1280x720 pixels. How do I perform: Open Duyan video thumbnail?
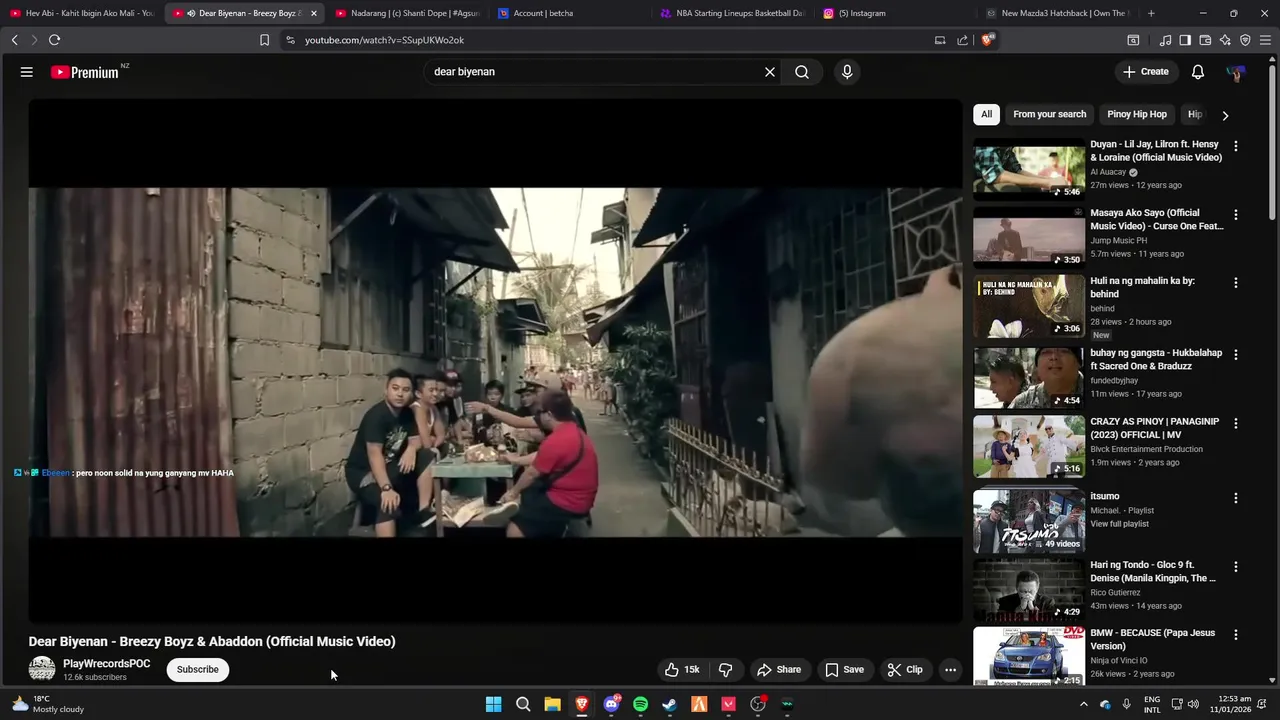tap(1029, 169)
